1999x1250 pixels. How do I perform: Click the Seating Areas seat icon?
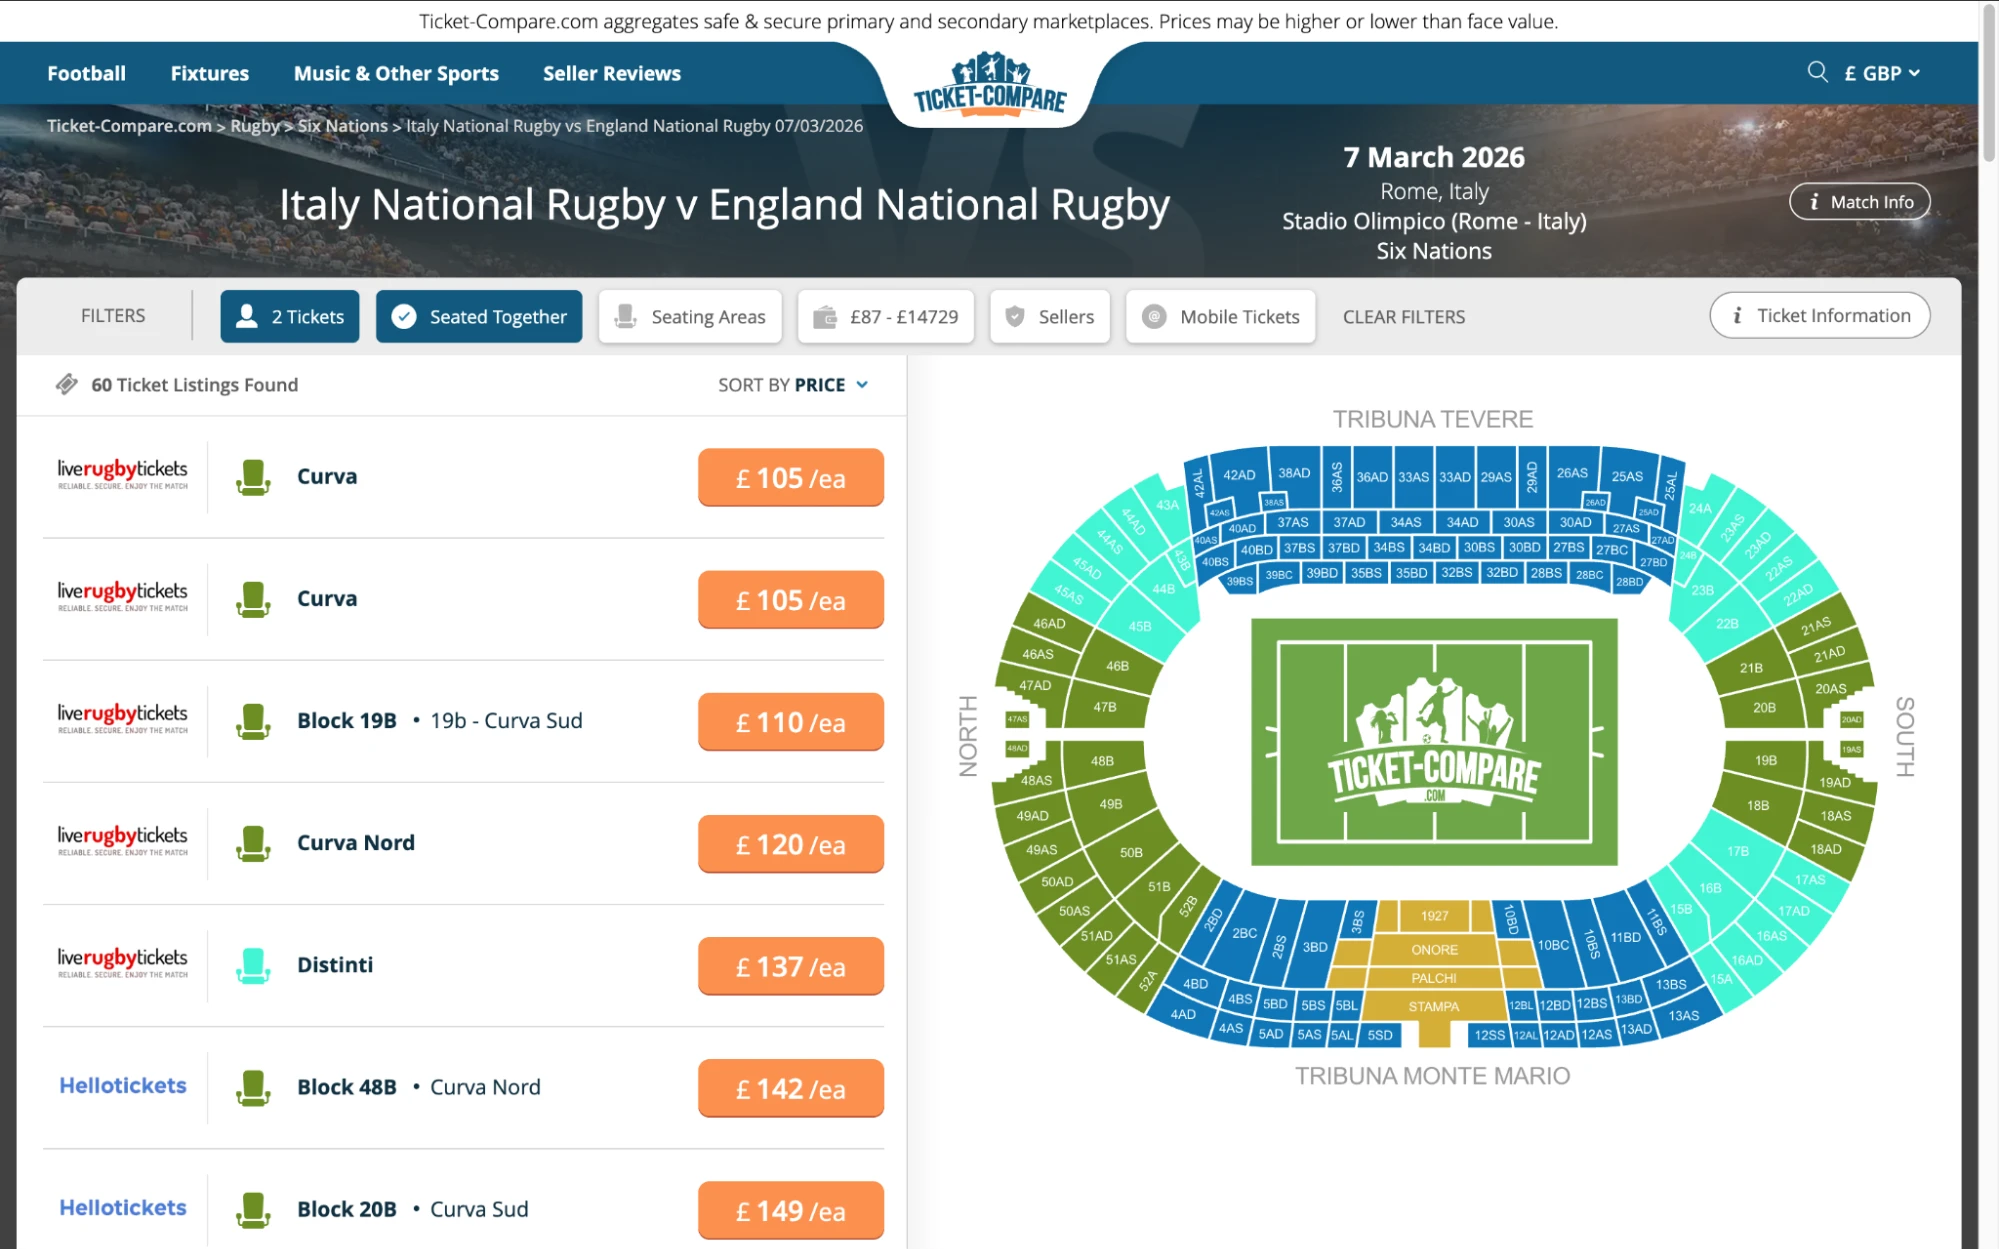626,316
